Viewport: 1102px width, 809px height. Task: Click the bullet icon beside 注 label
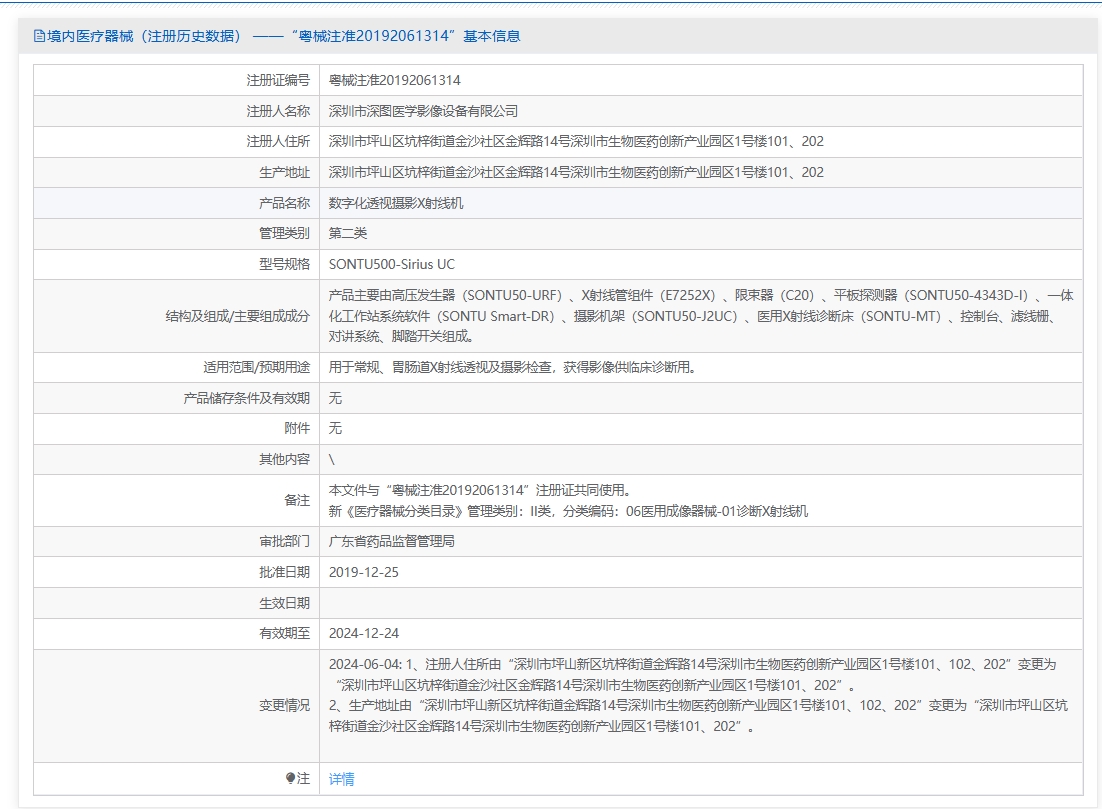coord(290,778)
